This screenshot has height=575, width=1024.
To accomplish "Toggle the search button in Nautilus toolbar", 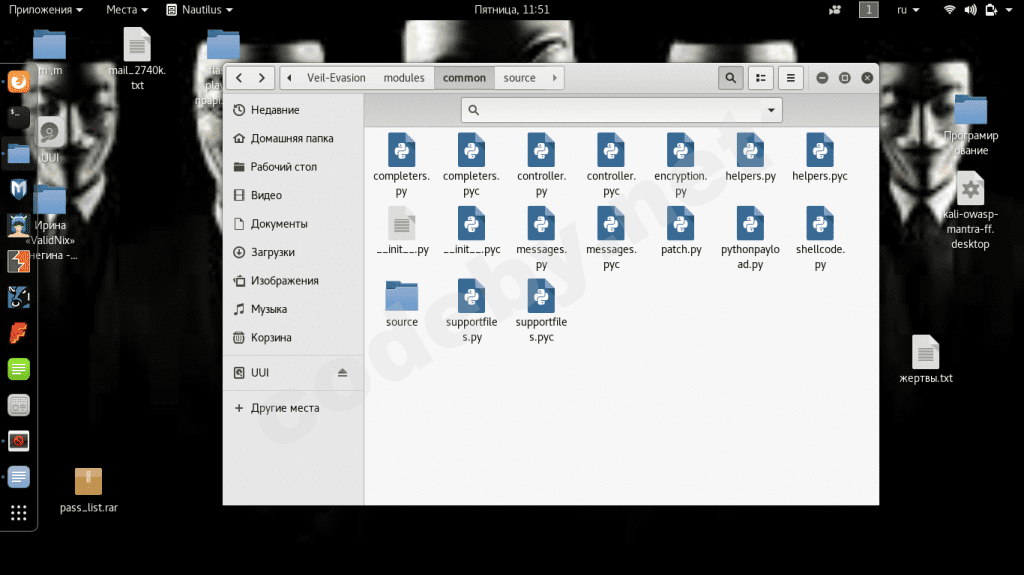I will click(730, 78).
